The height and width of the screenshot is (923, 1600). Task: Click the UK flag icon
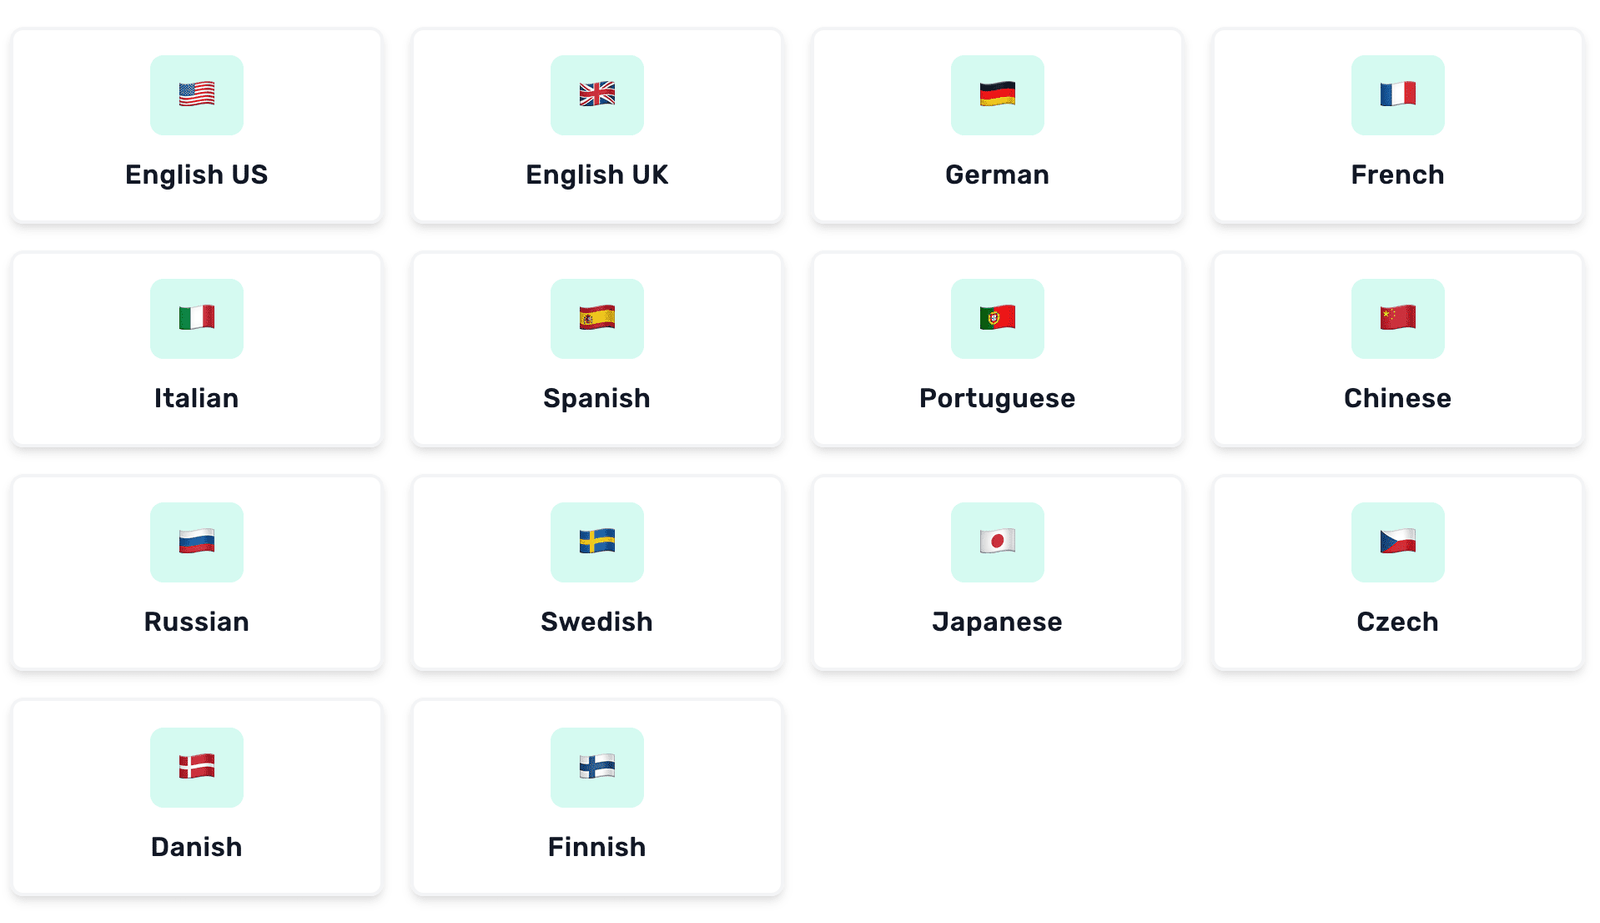597,95
